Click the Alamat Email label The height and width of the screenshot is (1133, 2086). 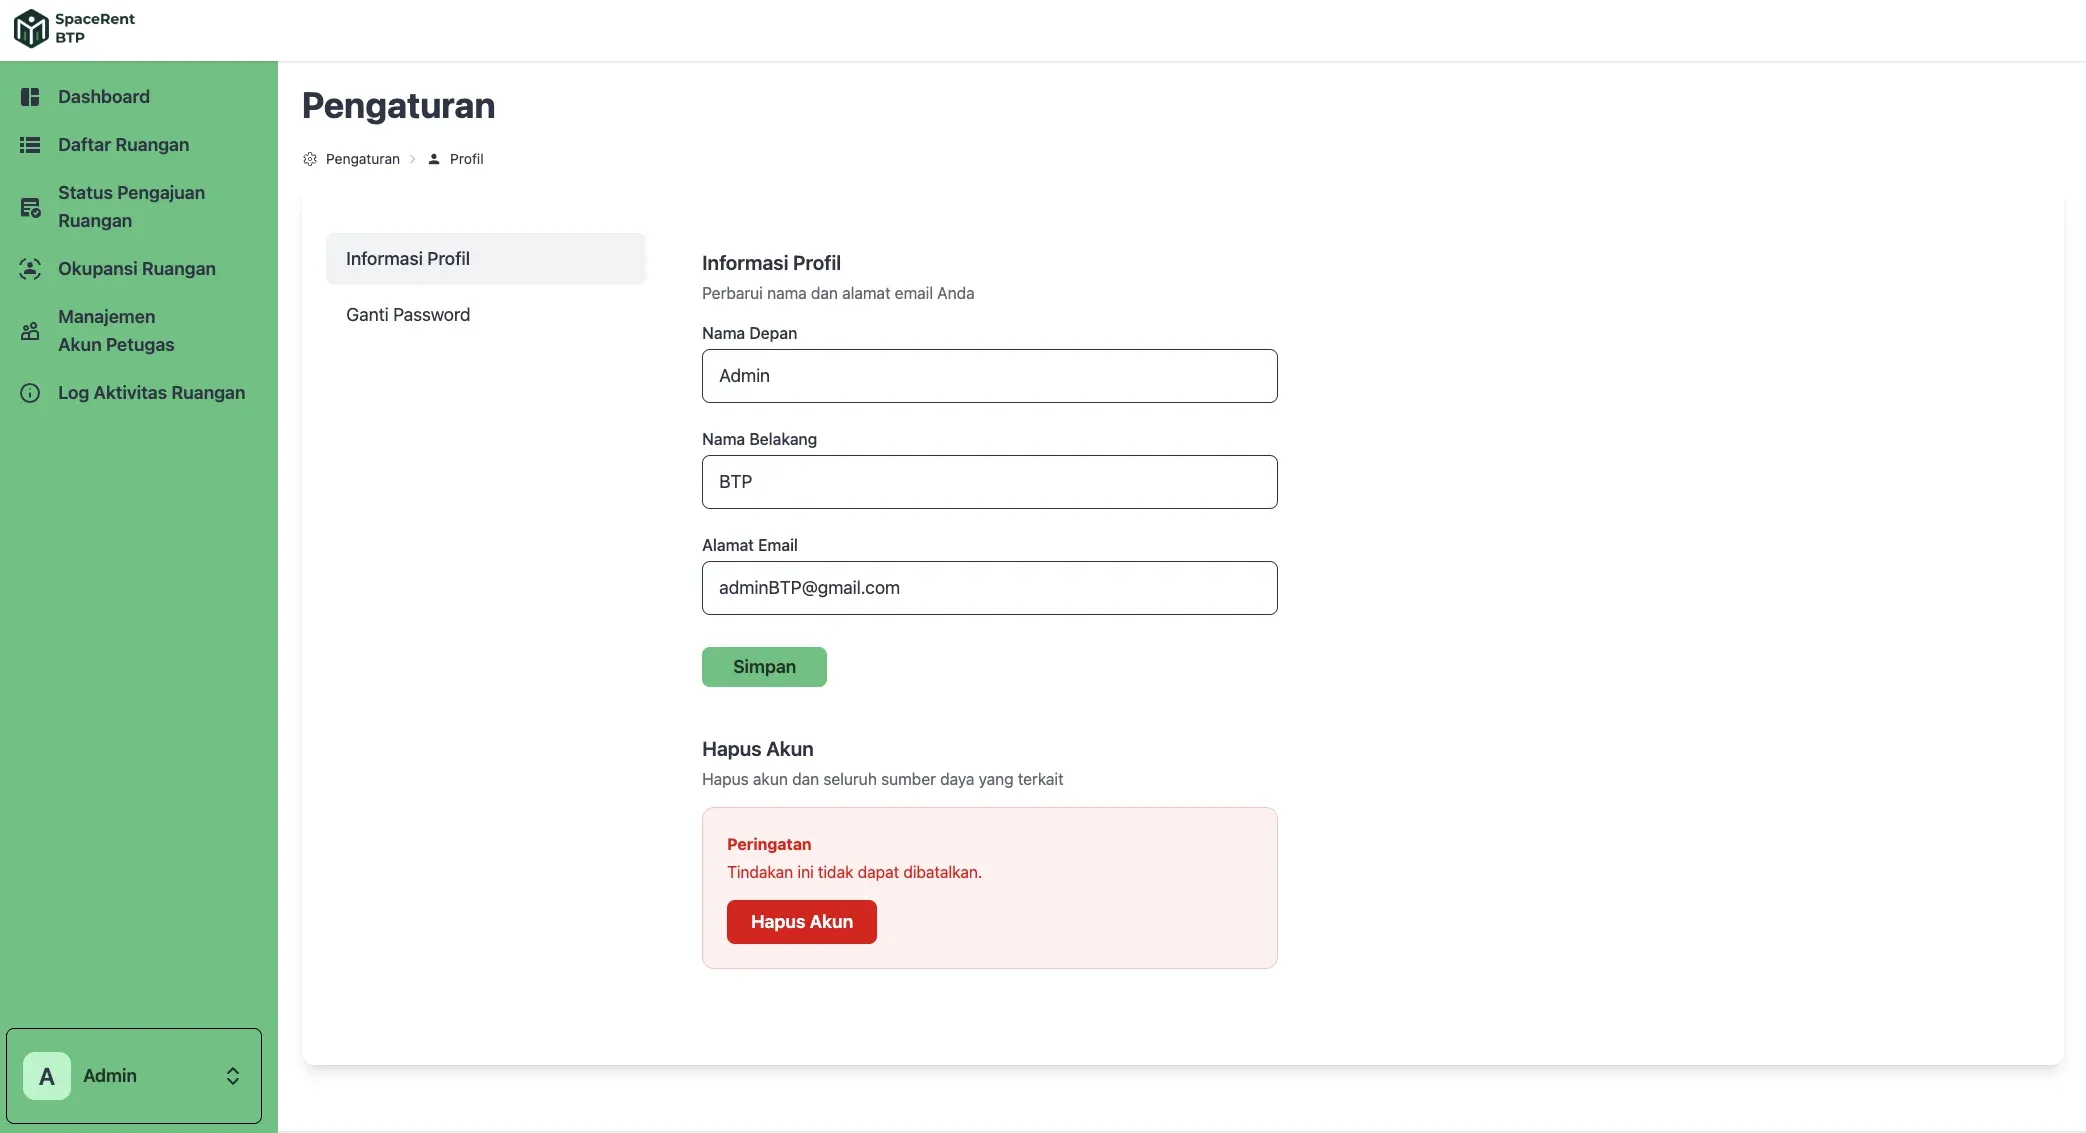pos(750,545)
